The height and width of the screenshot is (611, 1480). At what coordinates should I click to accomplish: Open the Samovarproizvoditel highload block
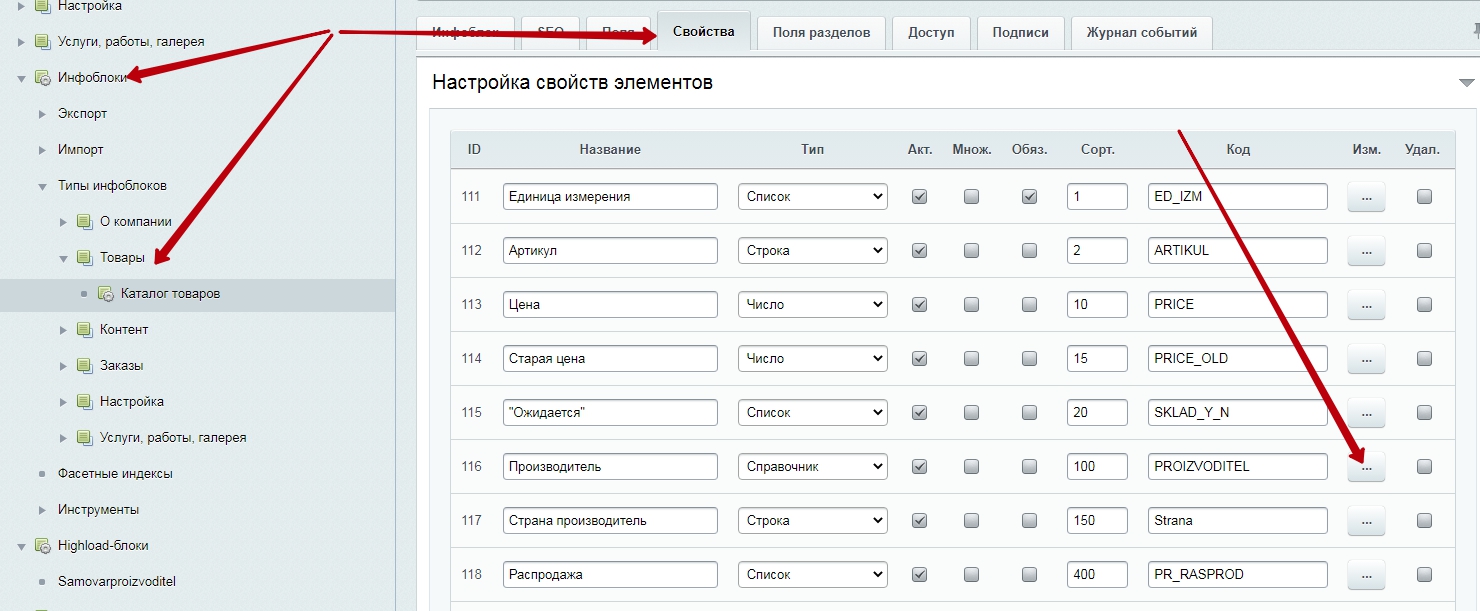point(117,581)
